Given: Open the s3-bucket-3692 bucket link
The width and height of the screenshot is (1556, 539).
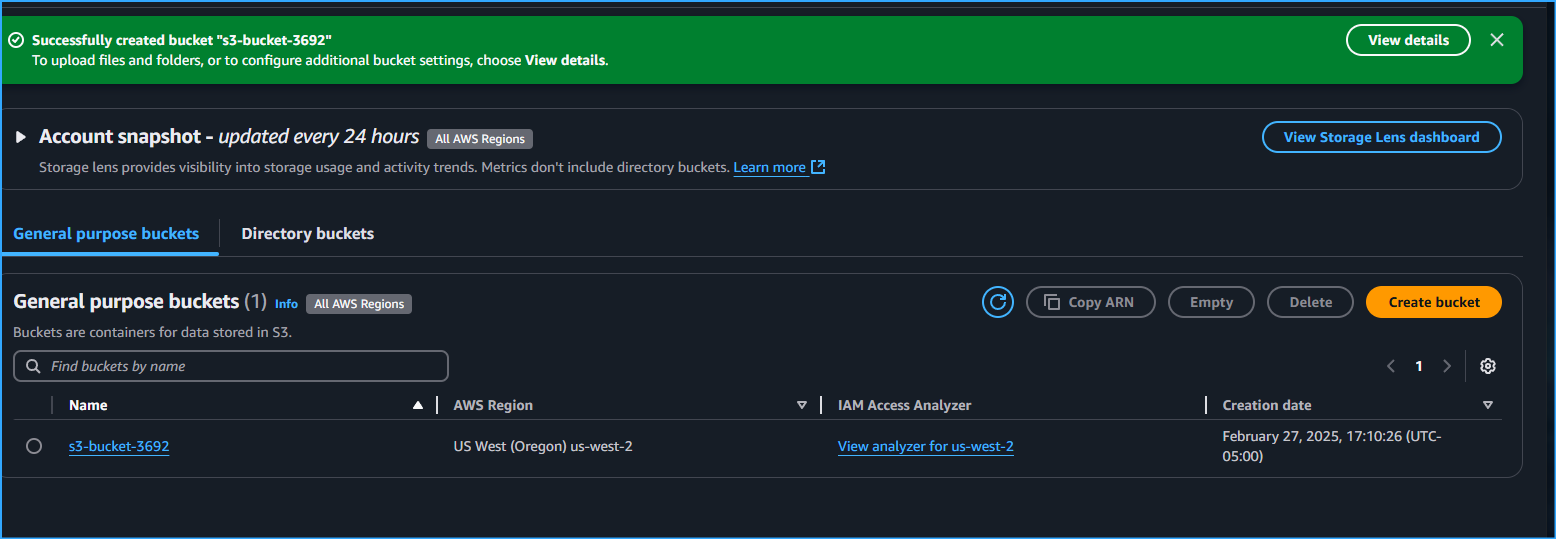Looking at the screenshot, I should click(x=119, y=446).
